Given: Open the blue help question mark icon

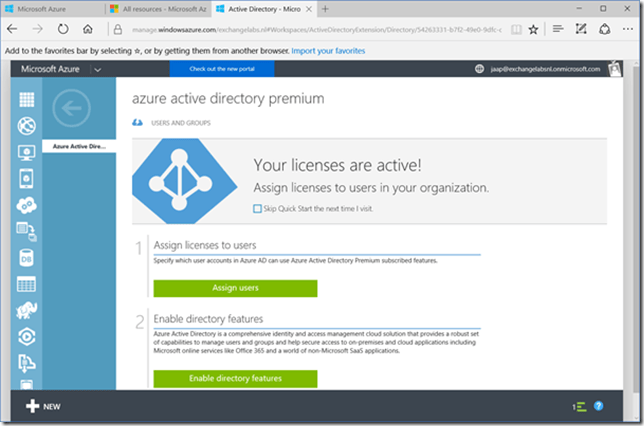Looking at the screenshot, I should point(599,406).
